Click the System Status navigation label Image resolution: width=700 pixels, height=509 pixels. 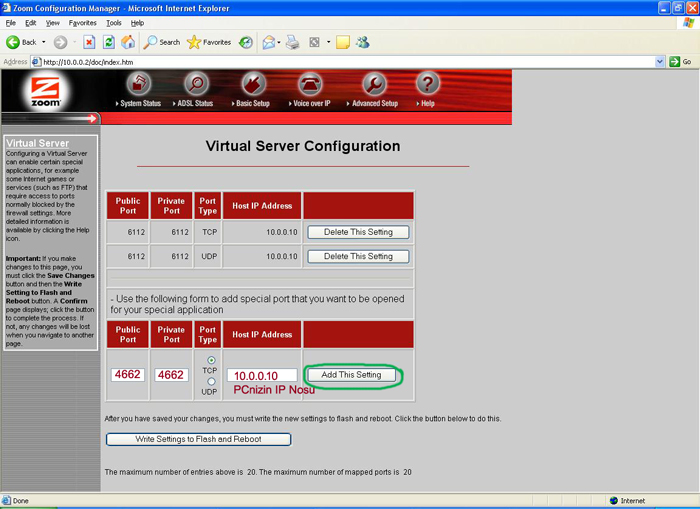pos(140,104)
